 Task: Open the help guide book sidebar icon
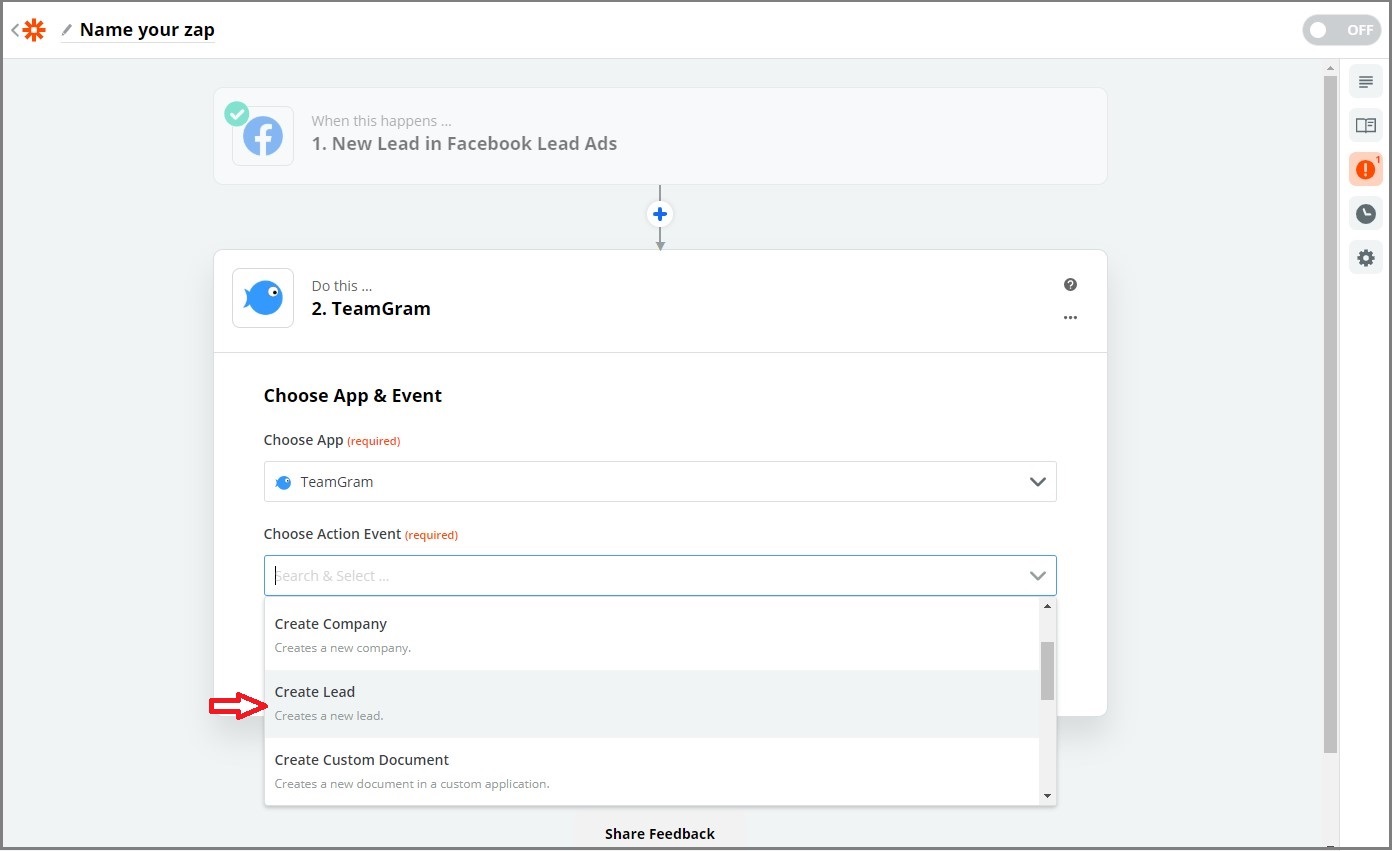pos(1366,125)
